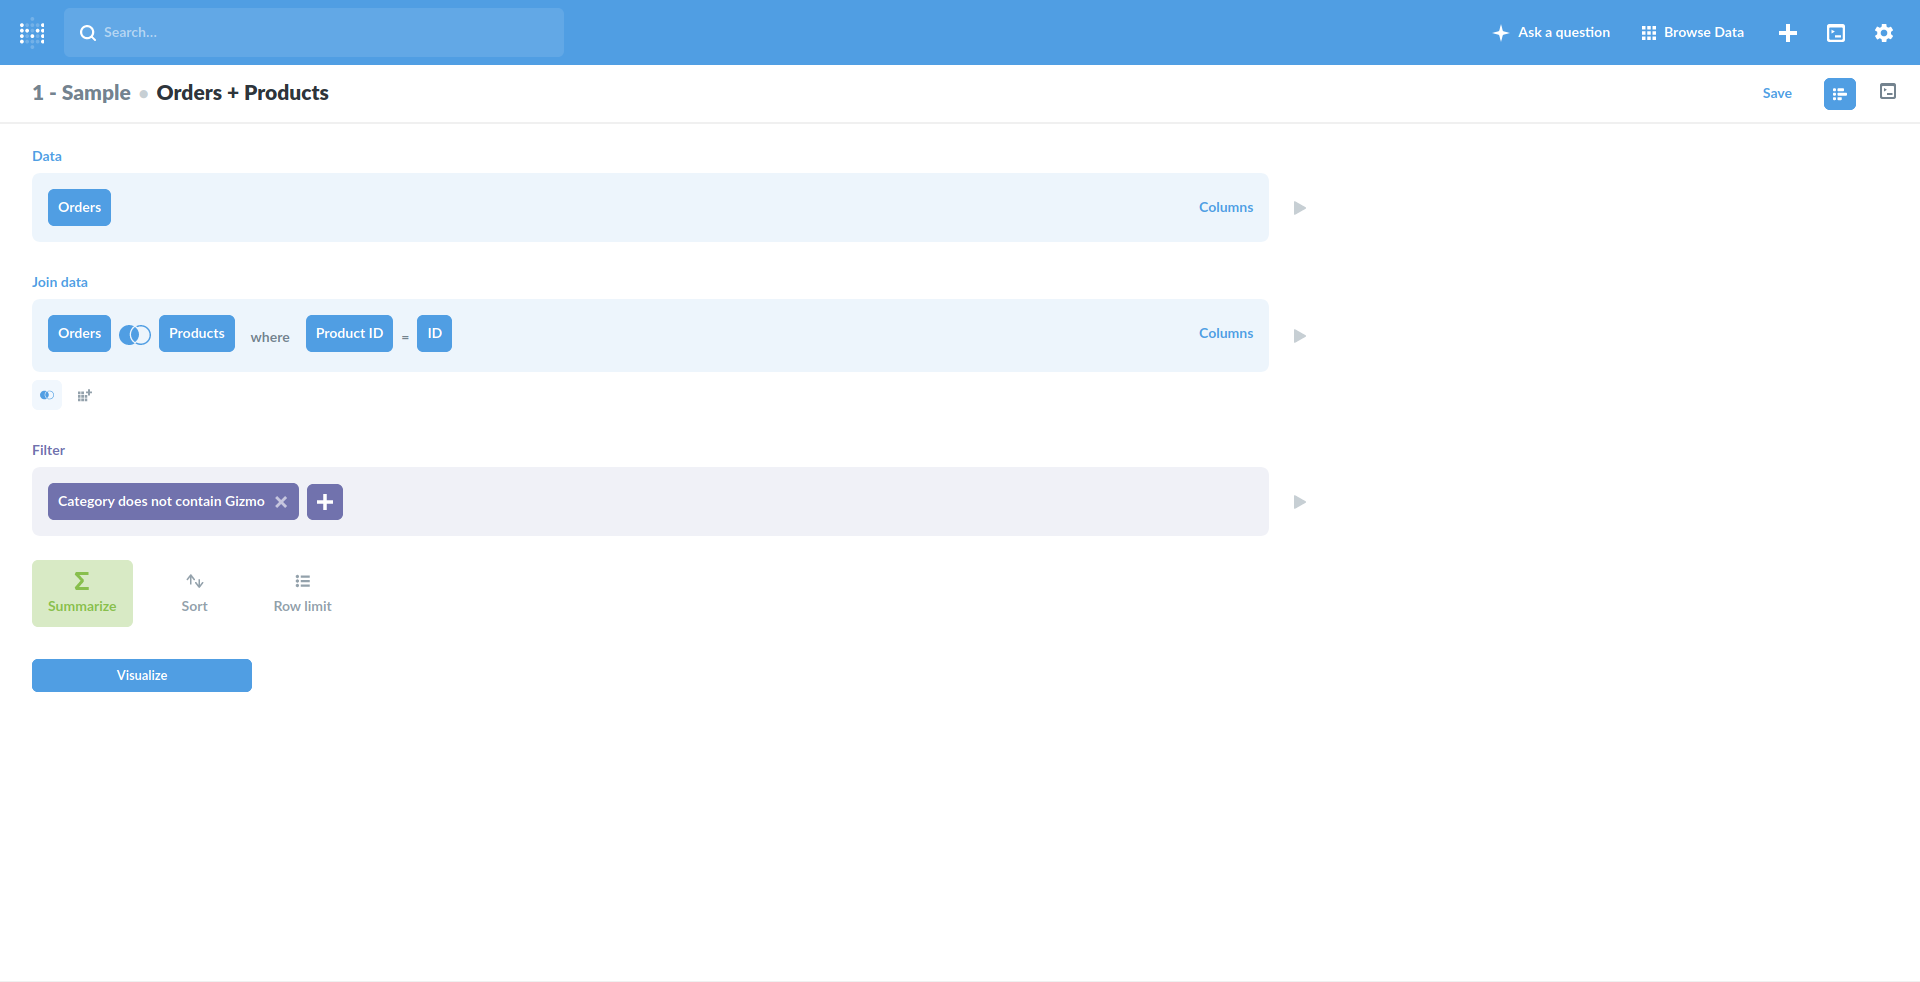Screen dimensions: 1920x982
Task: Open Ask a question
Action: tap(1551, 33)
